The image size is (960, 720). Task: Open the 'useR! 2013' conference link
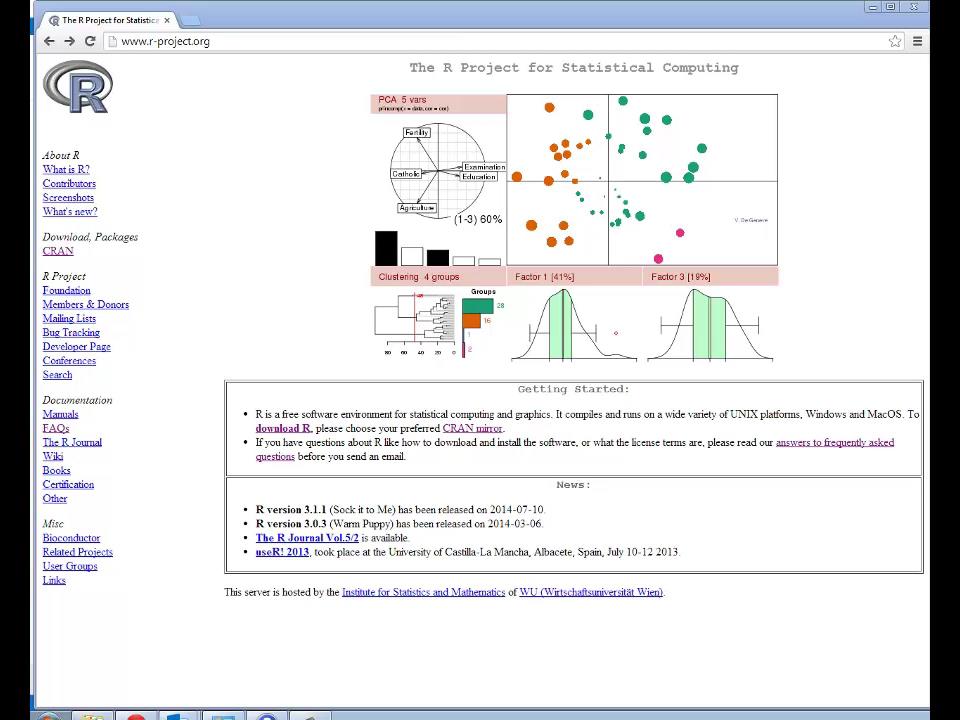(x=281, y=551)
